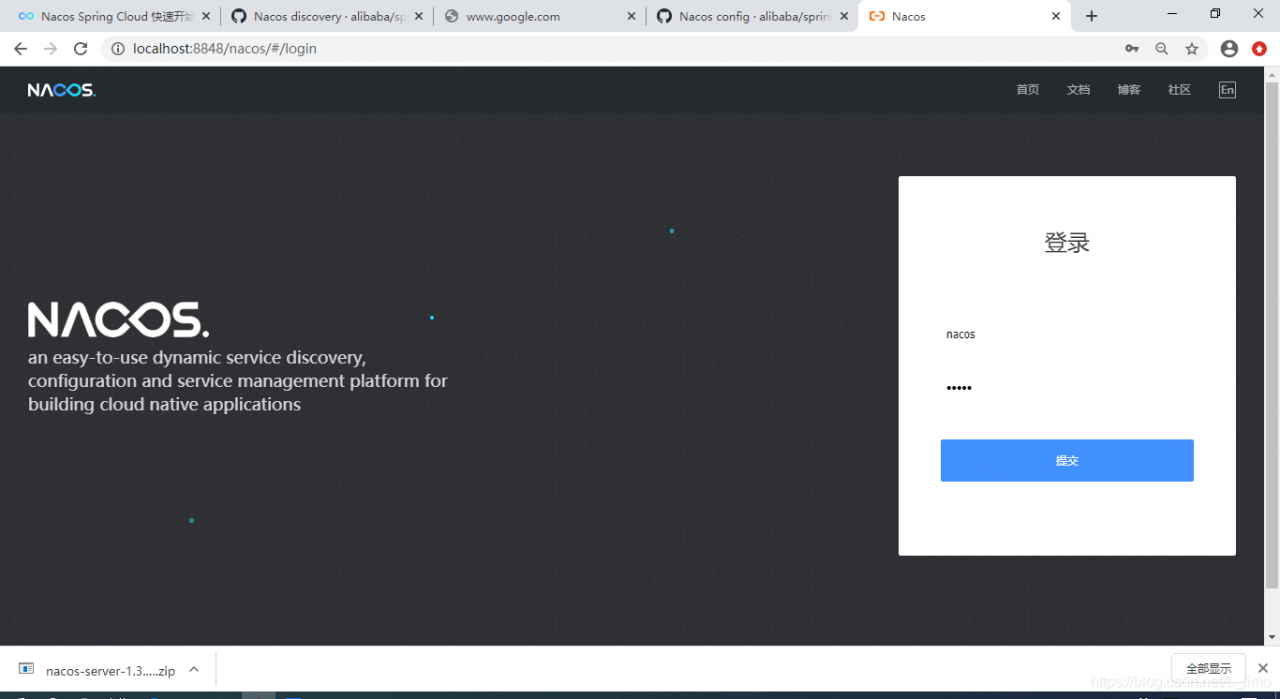The image size is (1280, 699).
Task: Click the 提交 submit button
Action: (1067, 460)
